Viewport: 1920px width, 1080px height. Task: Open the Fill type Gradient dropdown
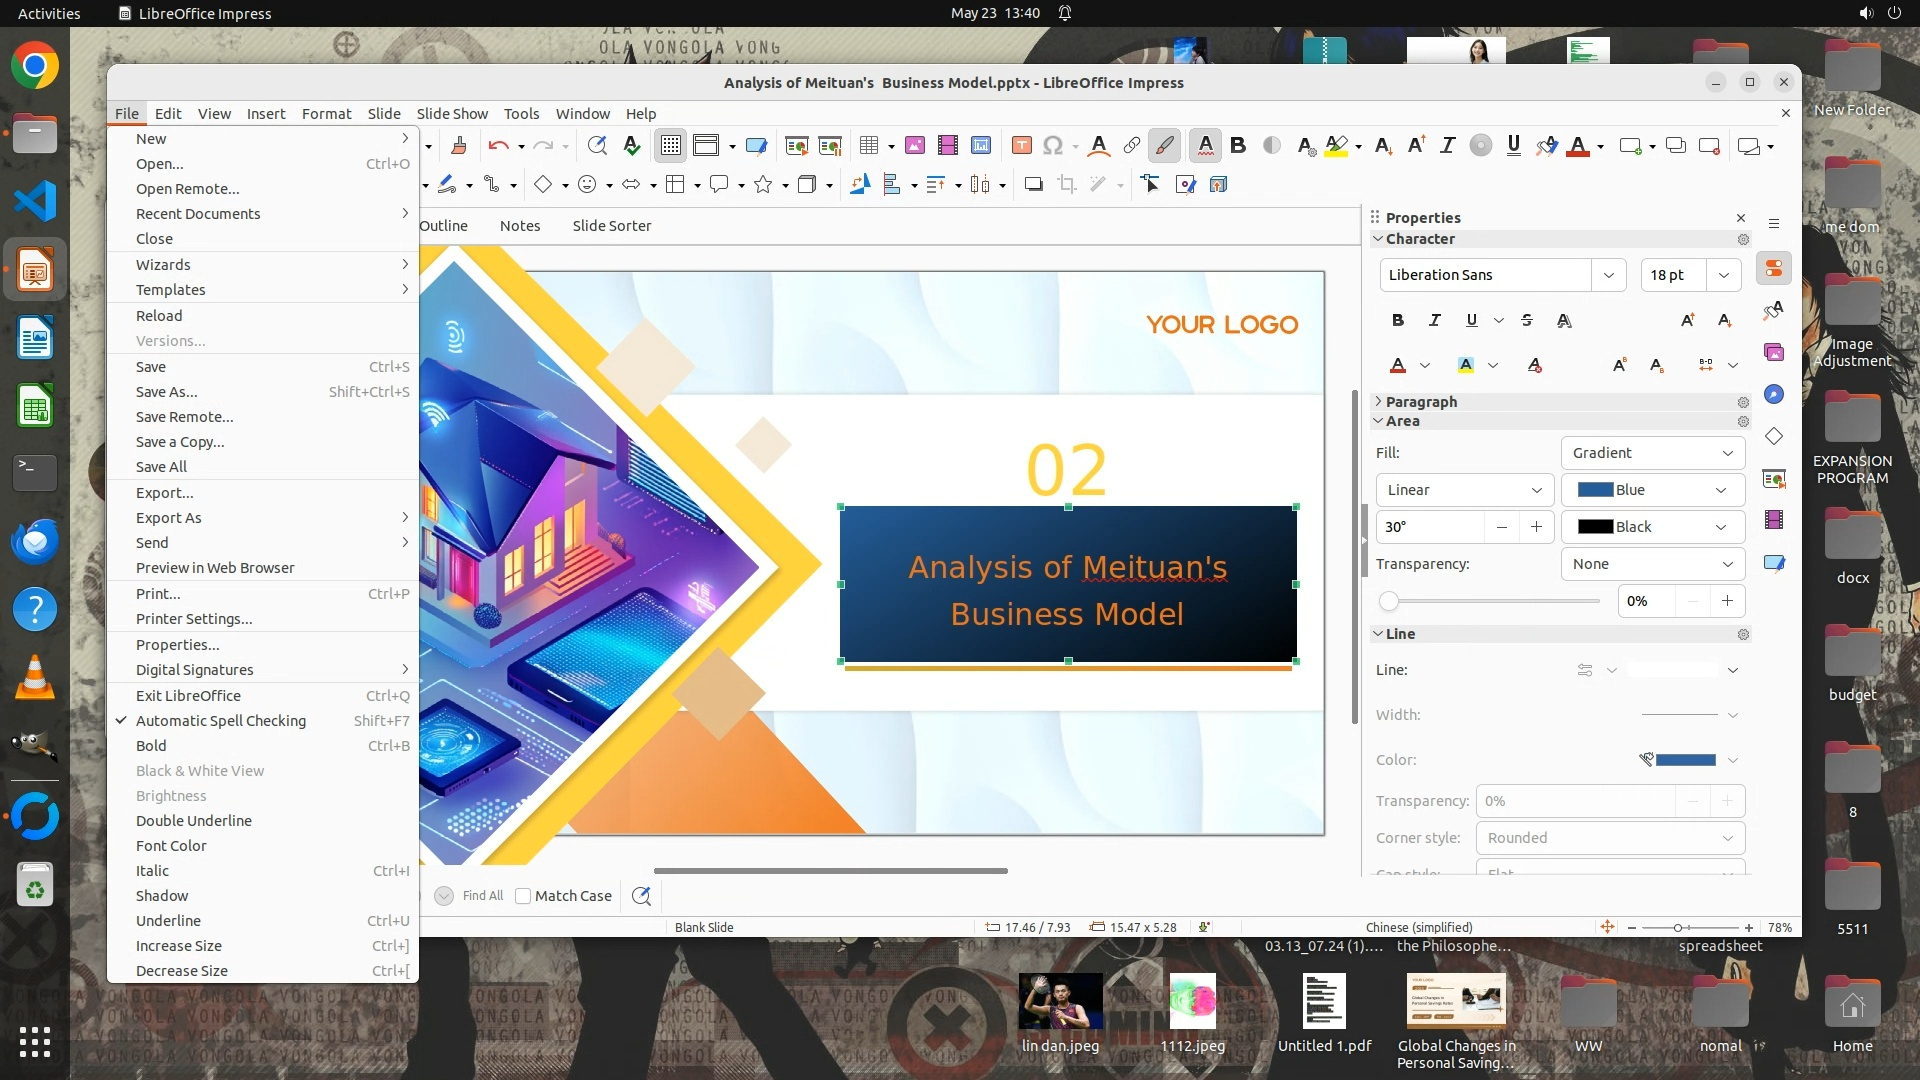[x=1652, y=452]
